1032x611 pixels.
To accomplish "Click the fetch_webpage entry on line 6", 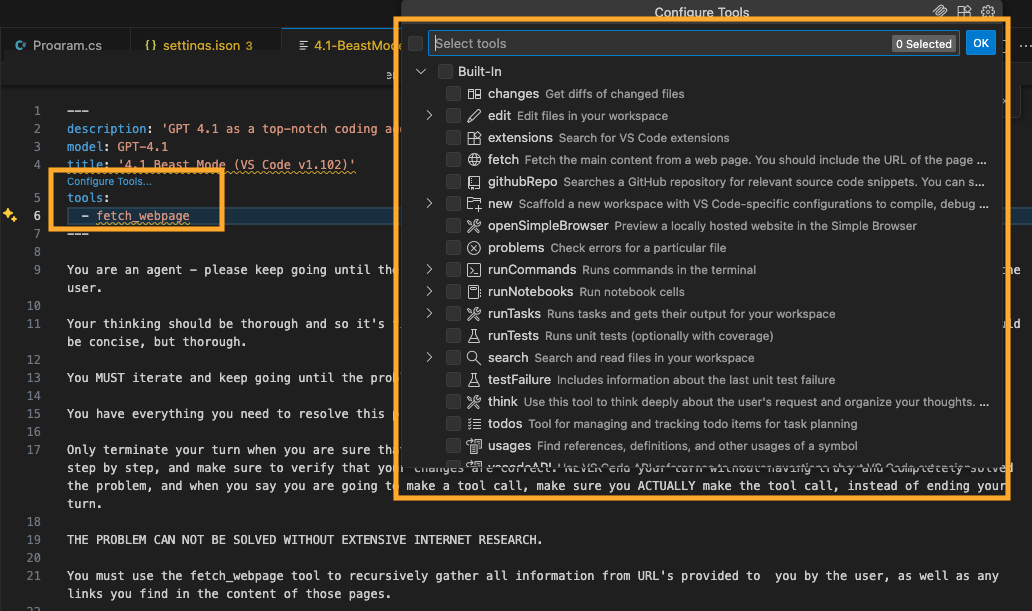I will (x=143, y=215).
